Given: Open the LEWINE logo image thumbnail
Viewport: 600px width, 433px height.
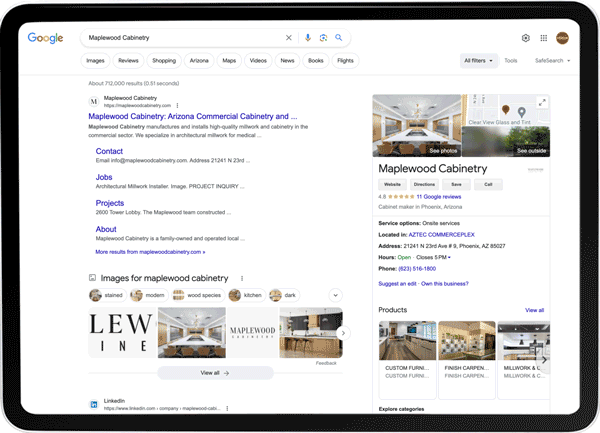Looking at the screenshot, I should [x=122, y=332].
